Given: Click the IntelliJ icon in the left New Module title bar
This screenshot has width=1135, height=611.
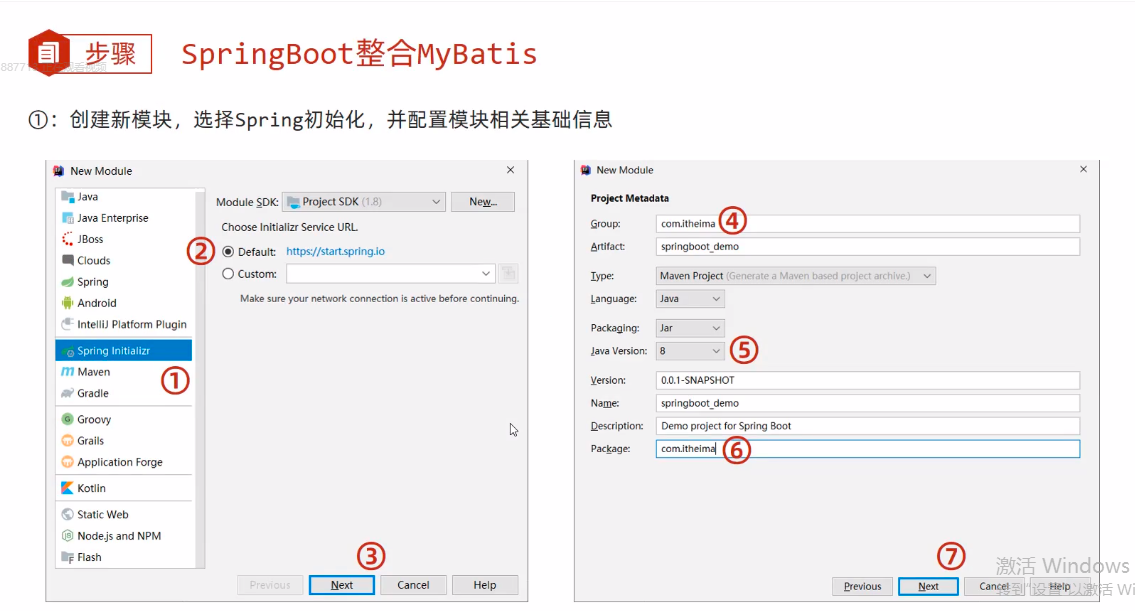Looking at the screenshot, I should [59, 171].
